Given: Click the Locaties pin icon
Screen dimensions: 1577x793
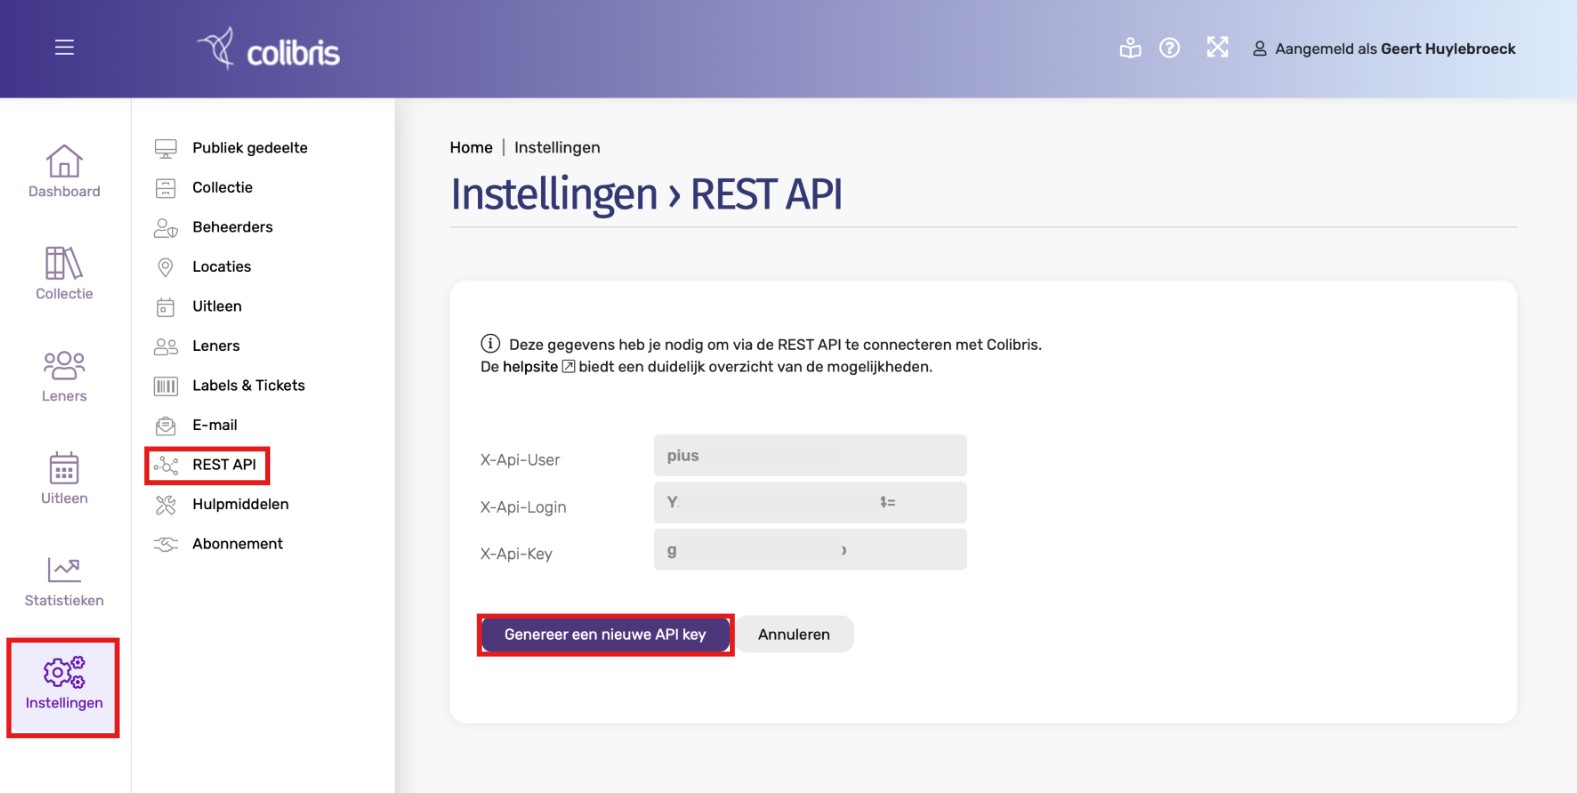Looking at the screenshot, I should point(166,267).
